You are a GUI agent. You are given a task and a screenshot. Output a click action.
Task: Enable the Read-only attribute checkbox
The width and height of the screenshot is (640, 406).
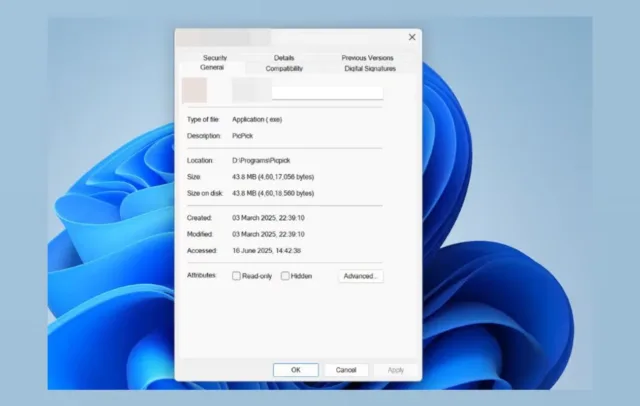(236, 276)
